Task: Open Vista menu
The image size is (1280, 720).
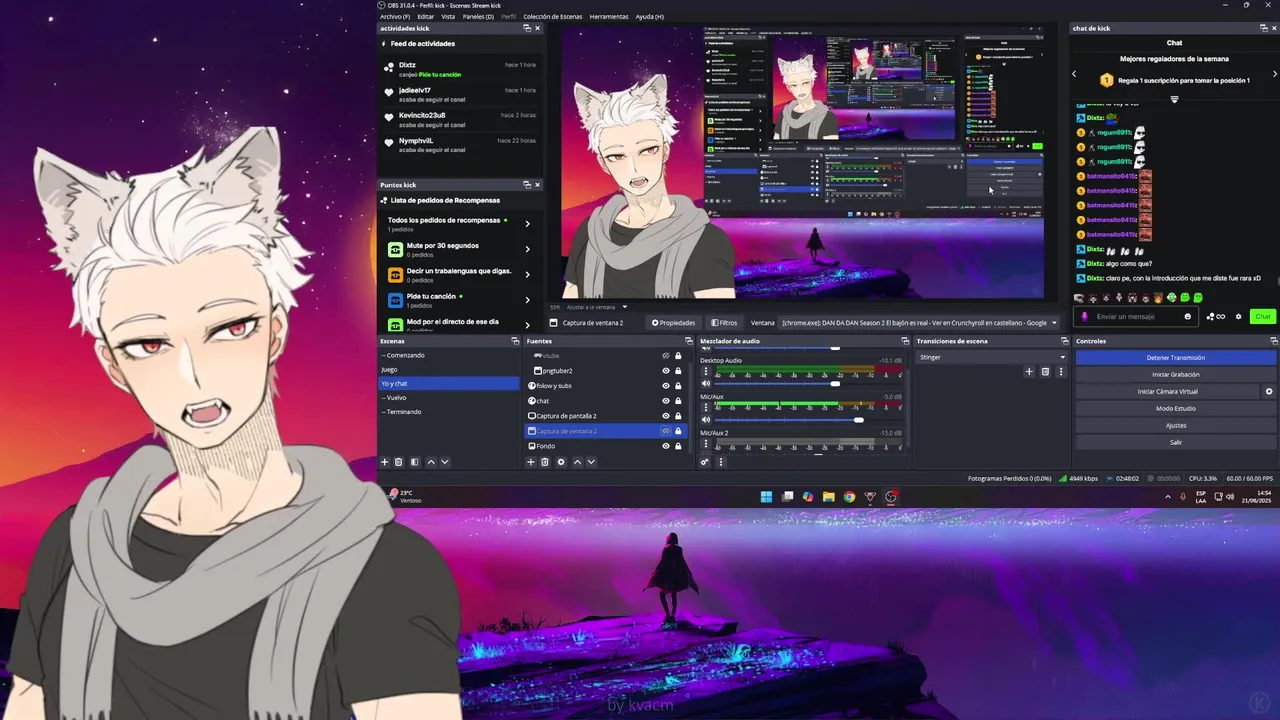Action: pos(448,17)
